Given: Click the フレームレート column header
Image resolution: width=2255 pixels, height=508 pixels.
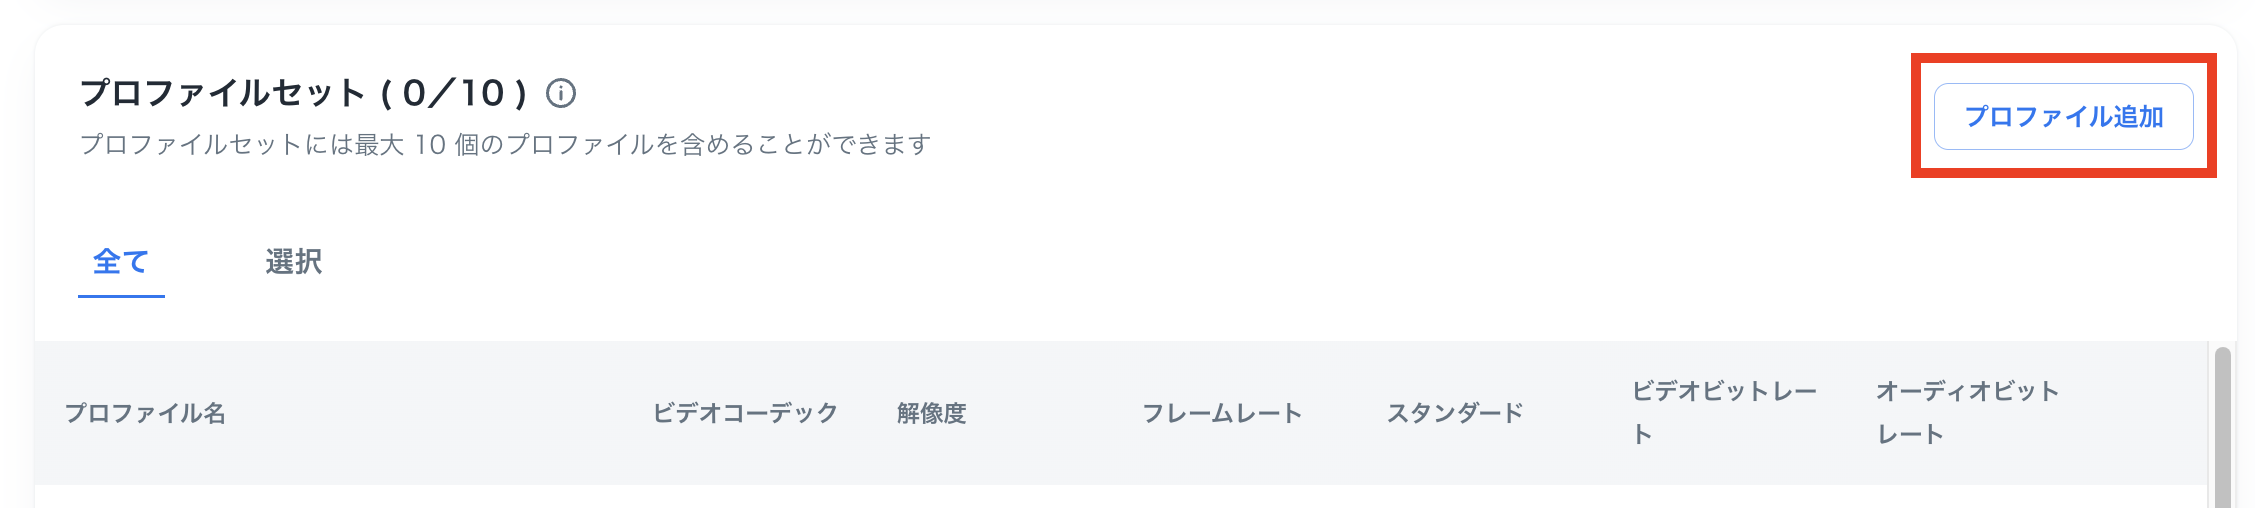Looking at the screenshot, I should (1221, 413).
